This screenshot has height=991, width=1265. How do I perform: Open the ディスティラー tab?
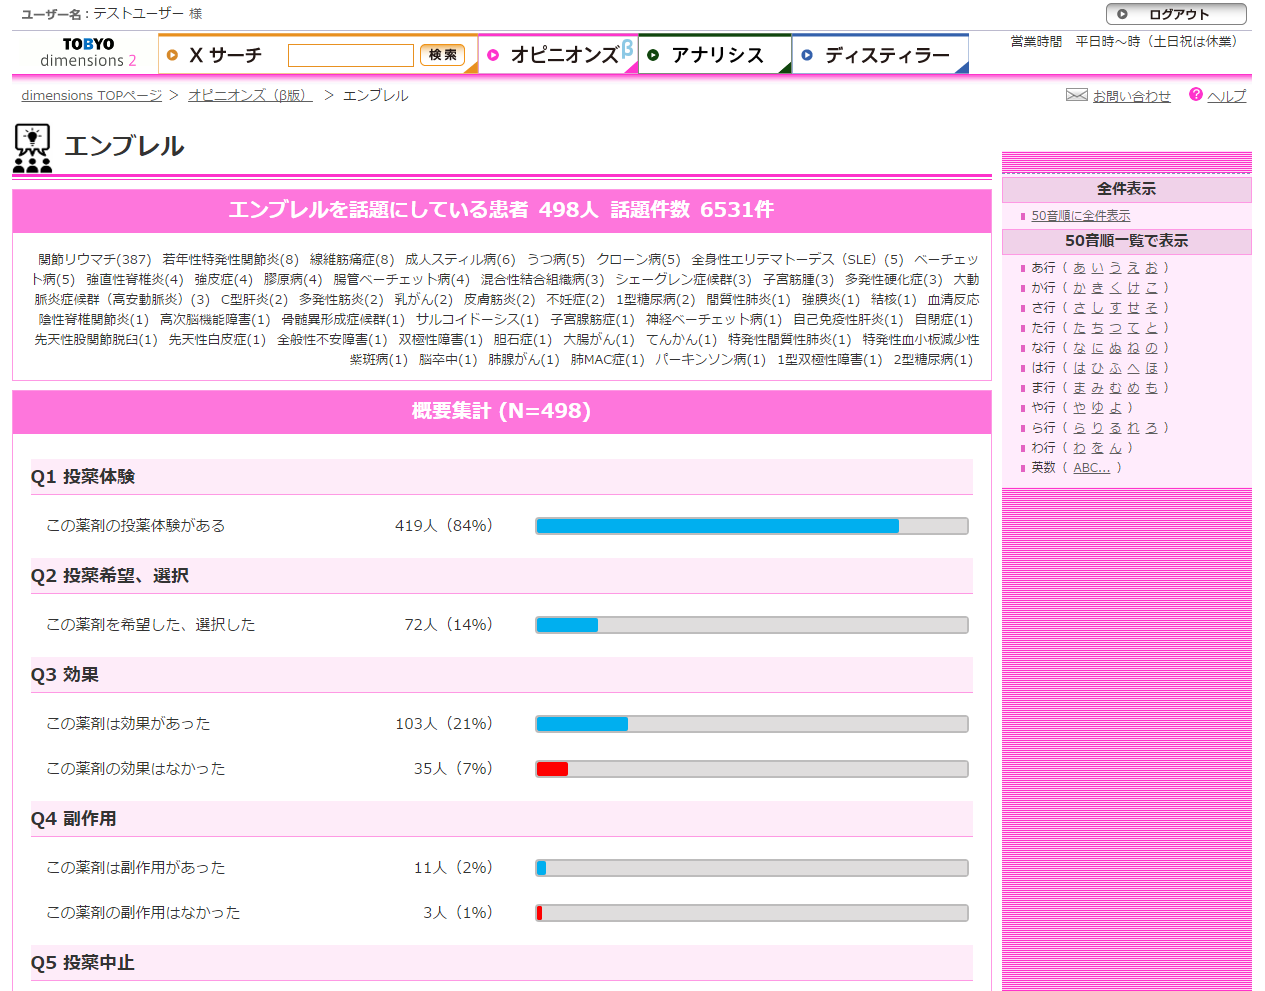880,54
